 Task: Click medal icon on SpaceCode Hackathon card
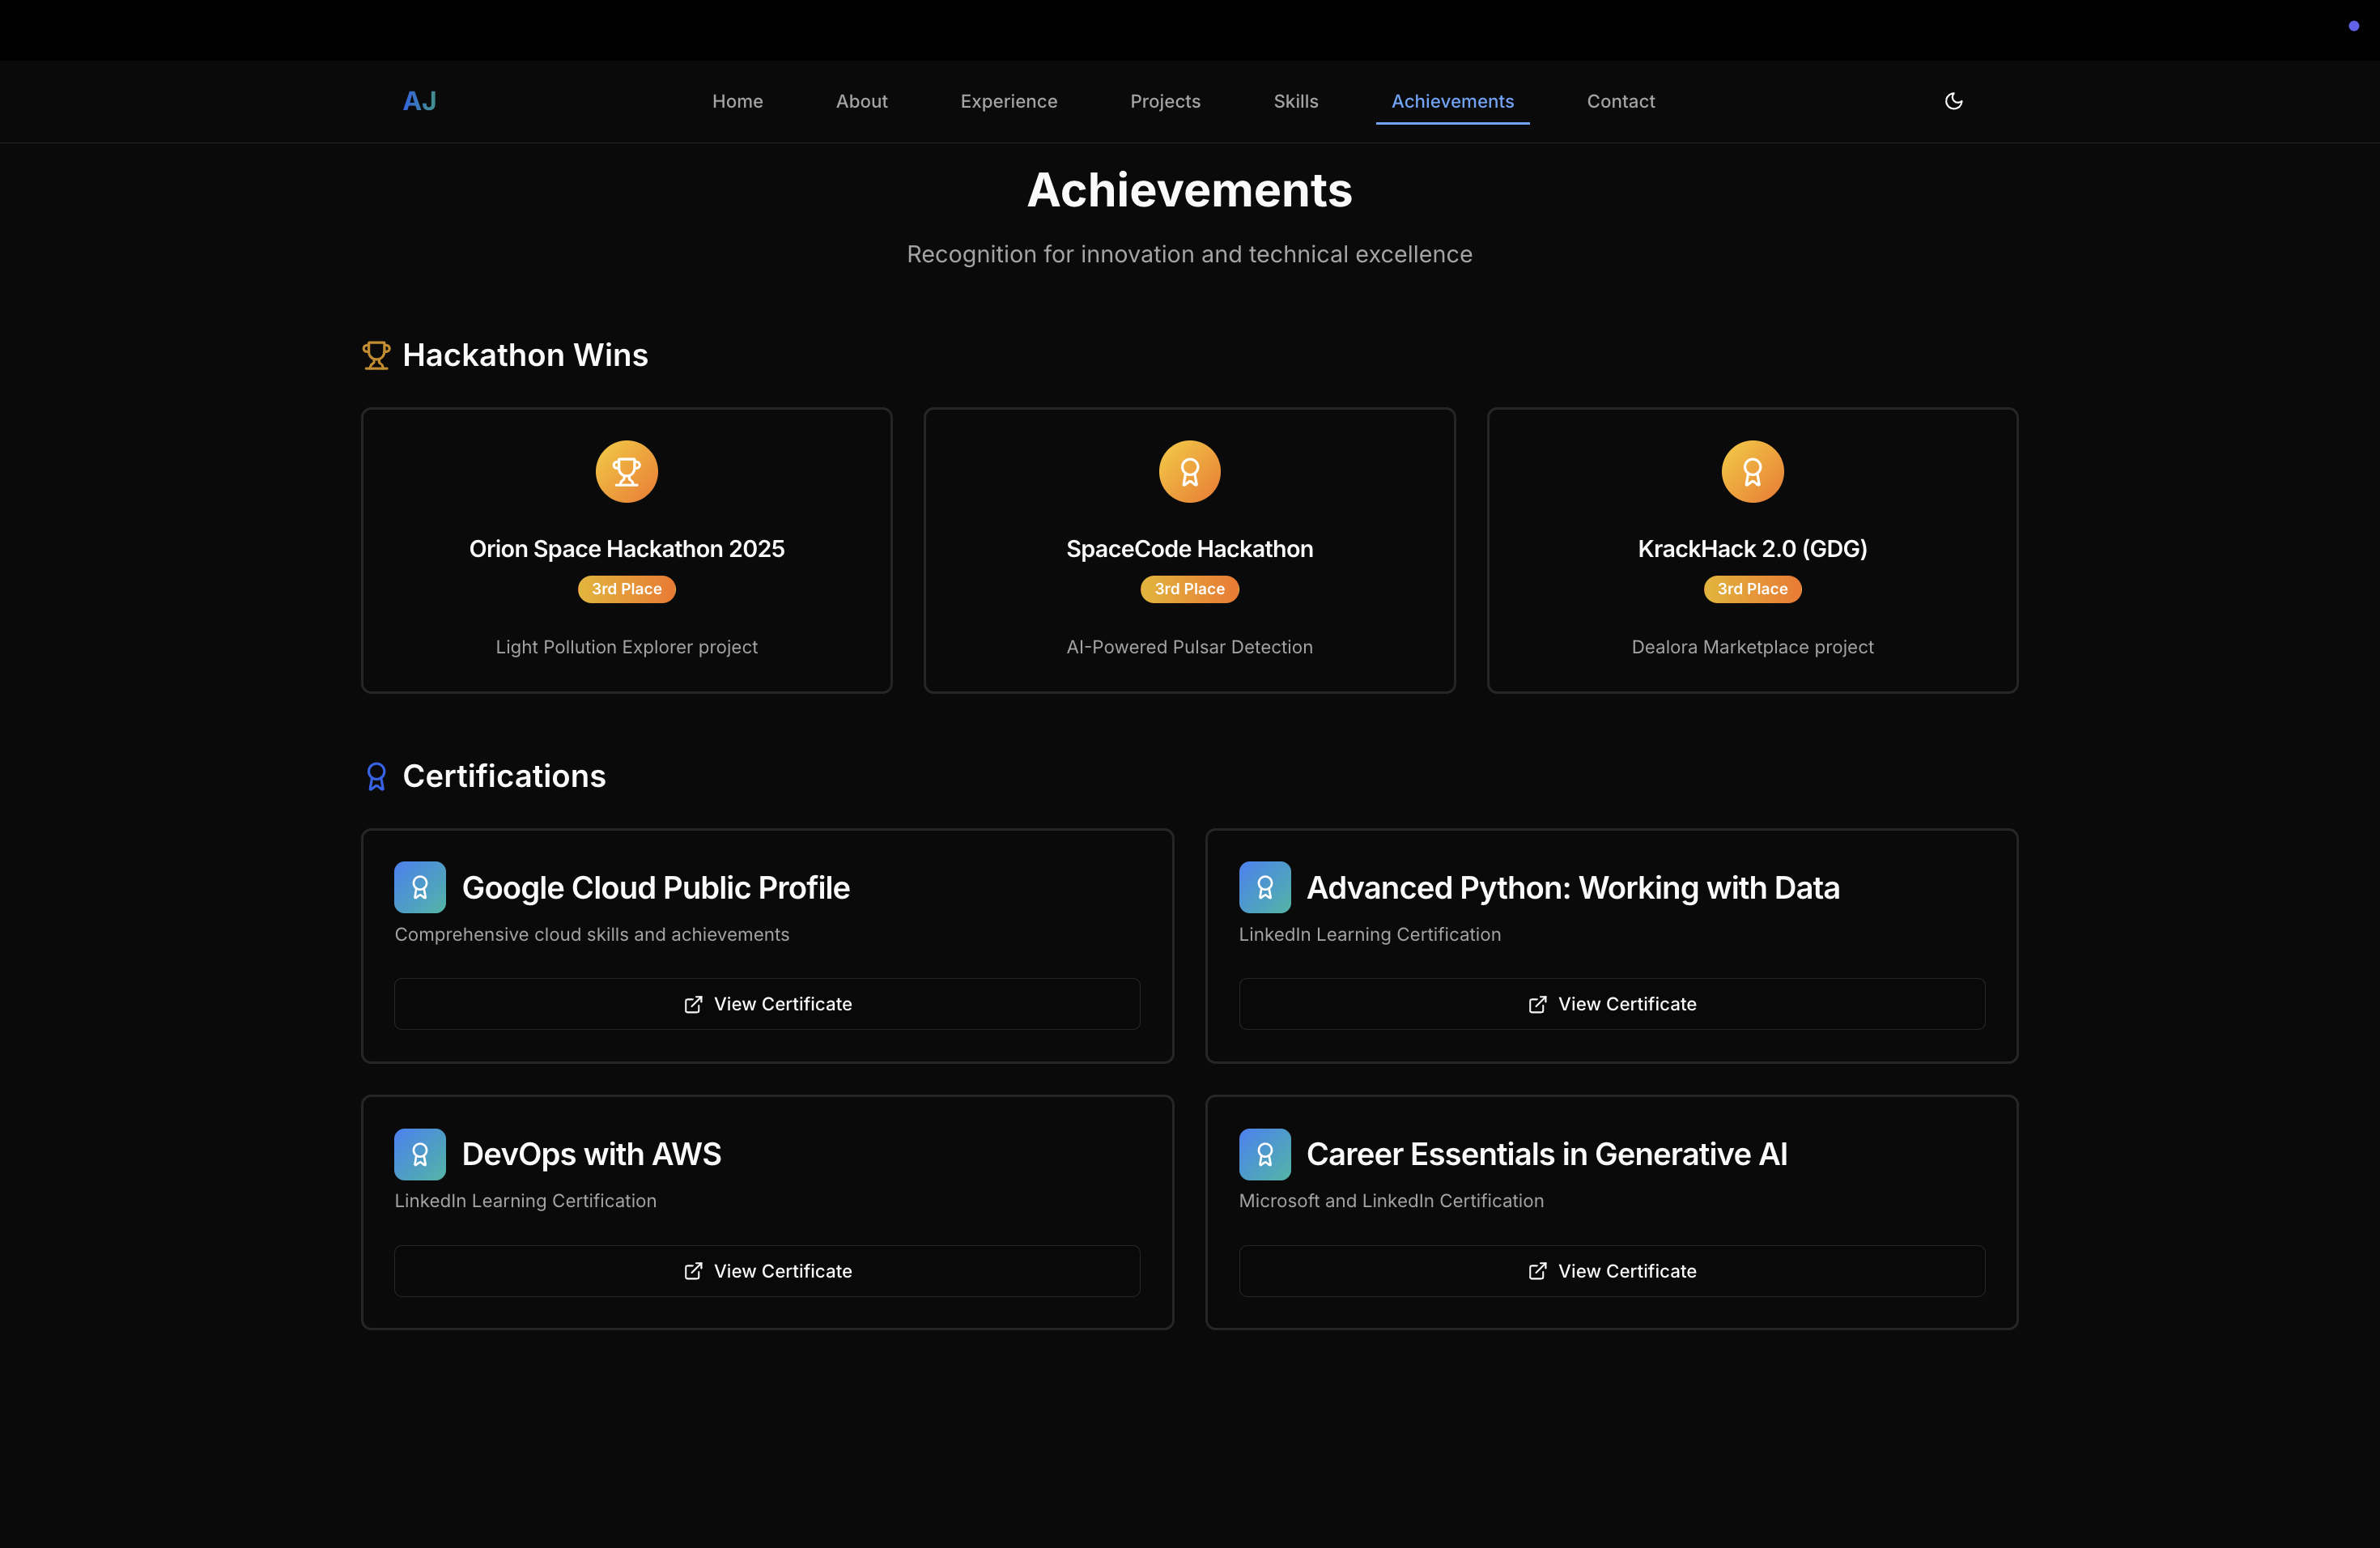pos(1189,471)
